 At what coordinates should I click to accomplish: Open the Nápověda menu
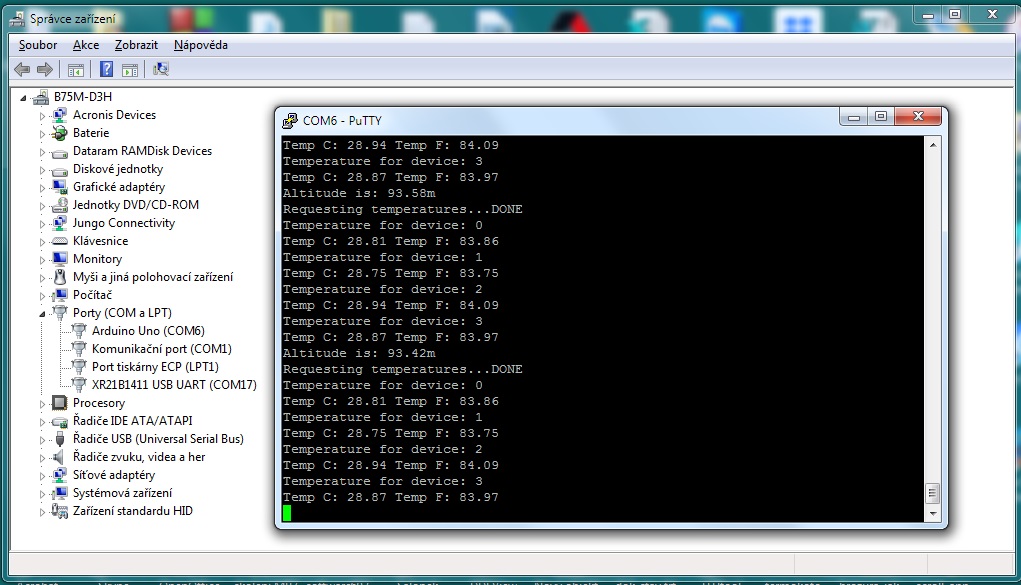click(x=201, y=45)
